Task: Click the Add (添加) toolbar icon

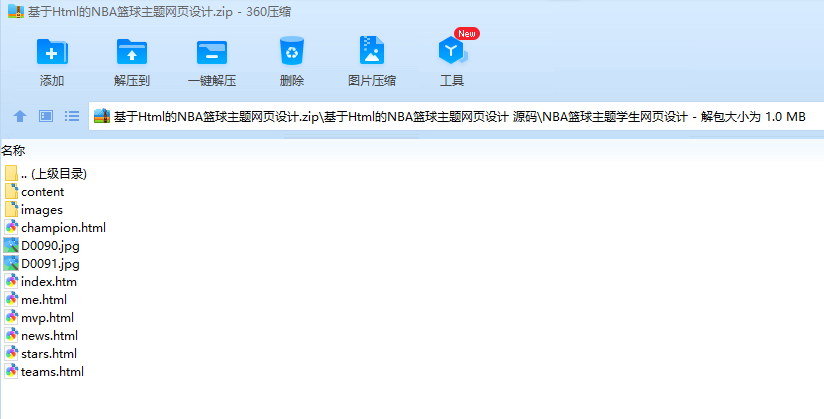Action: pyautogui.click(x=52, y=52)
